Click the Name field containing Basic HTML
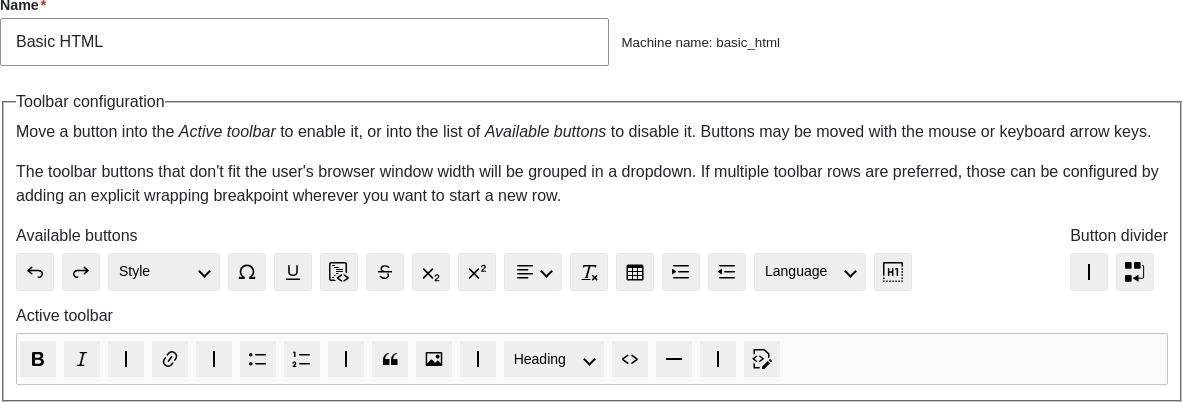Screen dimensions: 1182x402 (x=305, y=42)
